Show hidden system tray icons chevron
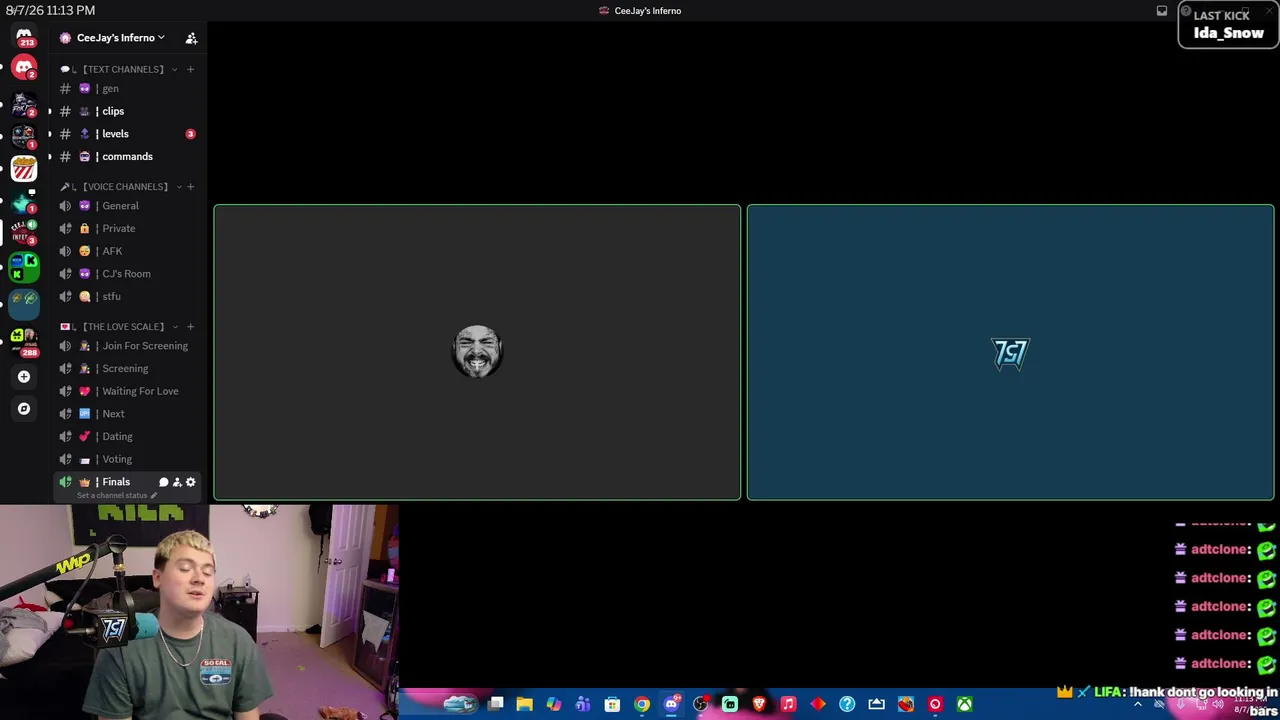 coord(1137,705)
